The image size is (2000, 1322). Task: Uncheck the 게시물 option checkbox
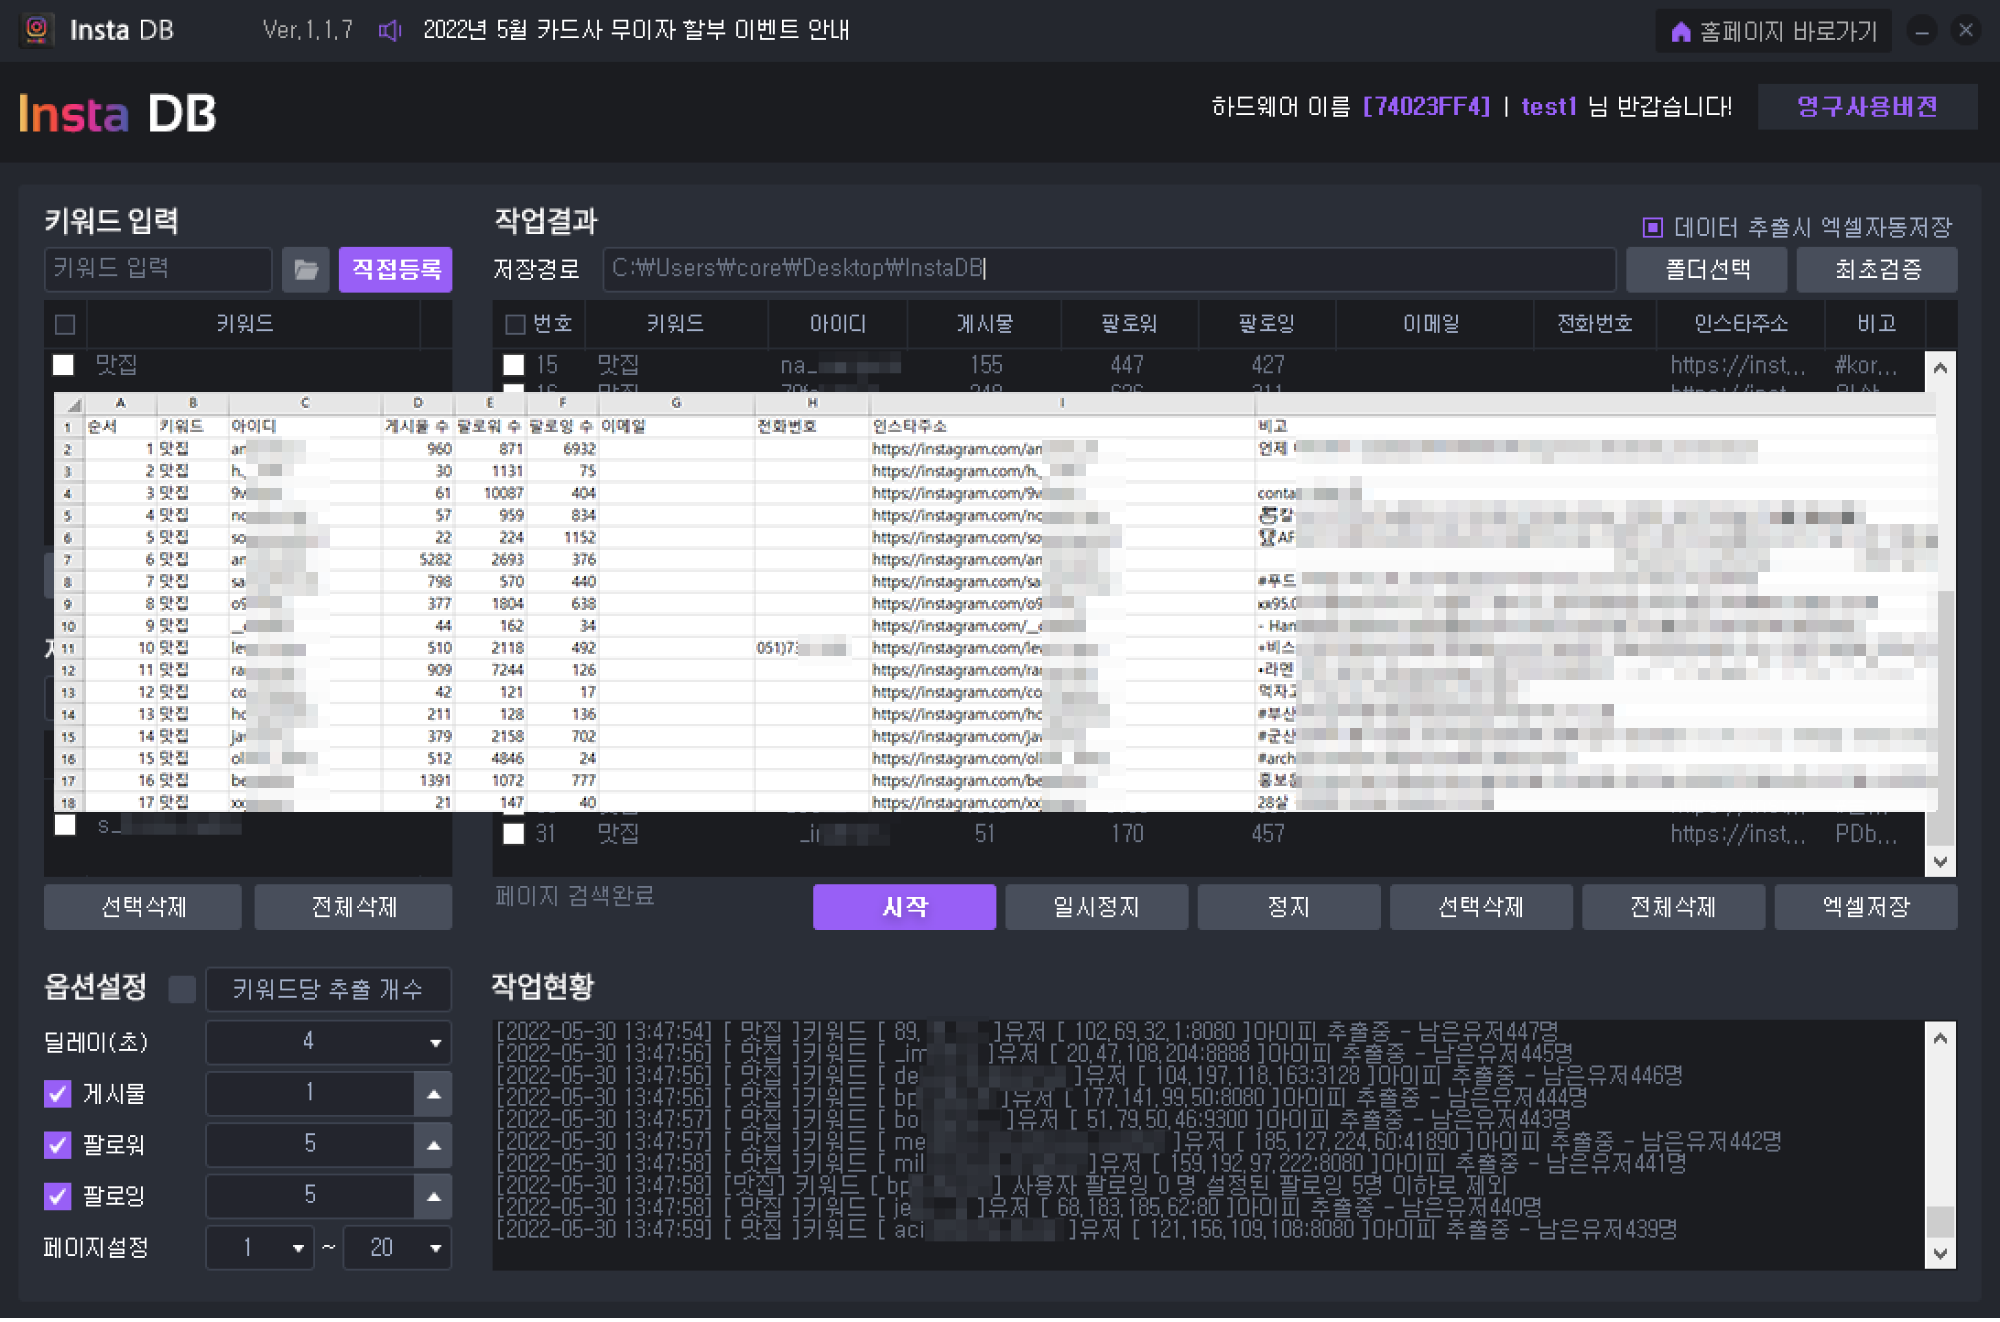[58, 1095]
